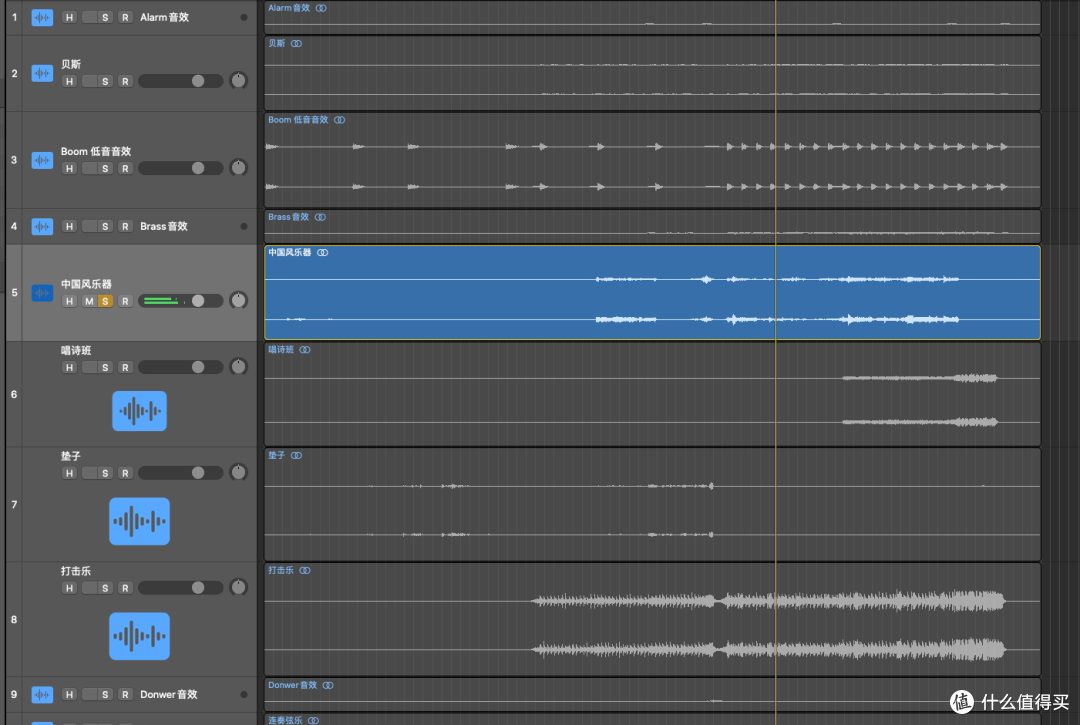Click loop icon on Donwer 音效 region

point(328,685)
